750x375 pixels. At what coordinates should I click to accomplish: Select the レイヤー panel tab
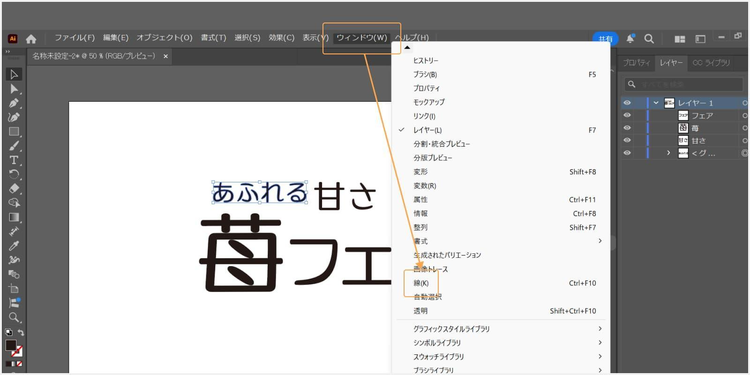[x=671, y=63]
